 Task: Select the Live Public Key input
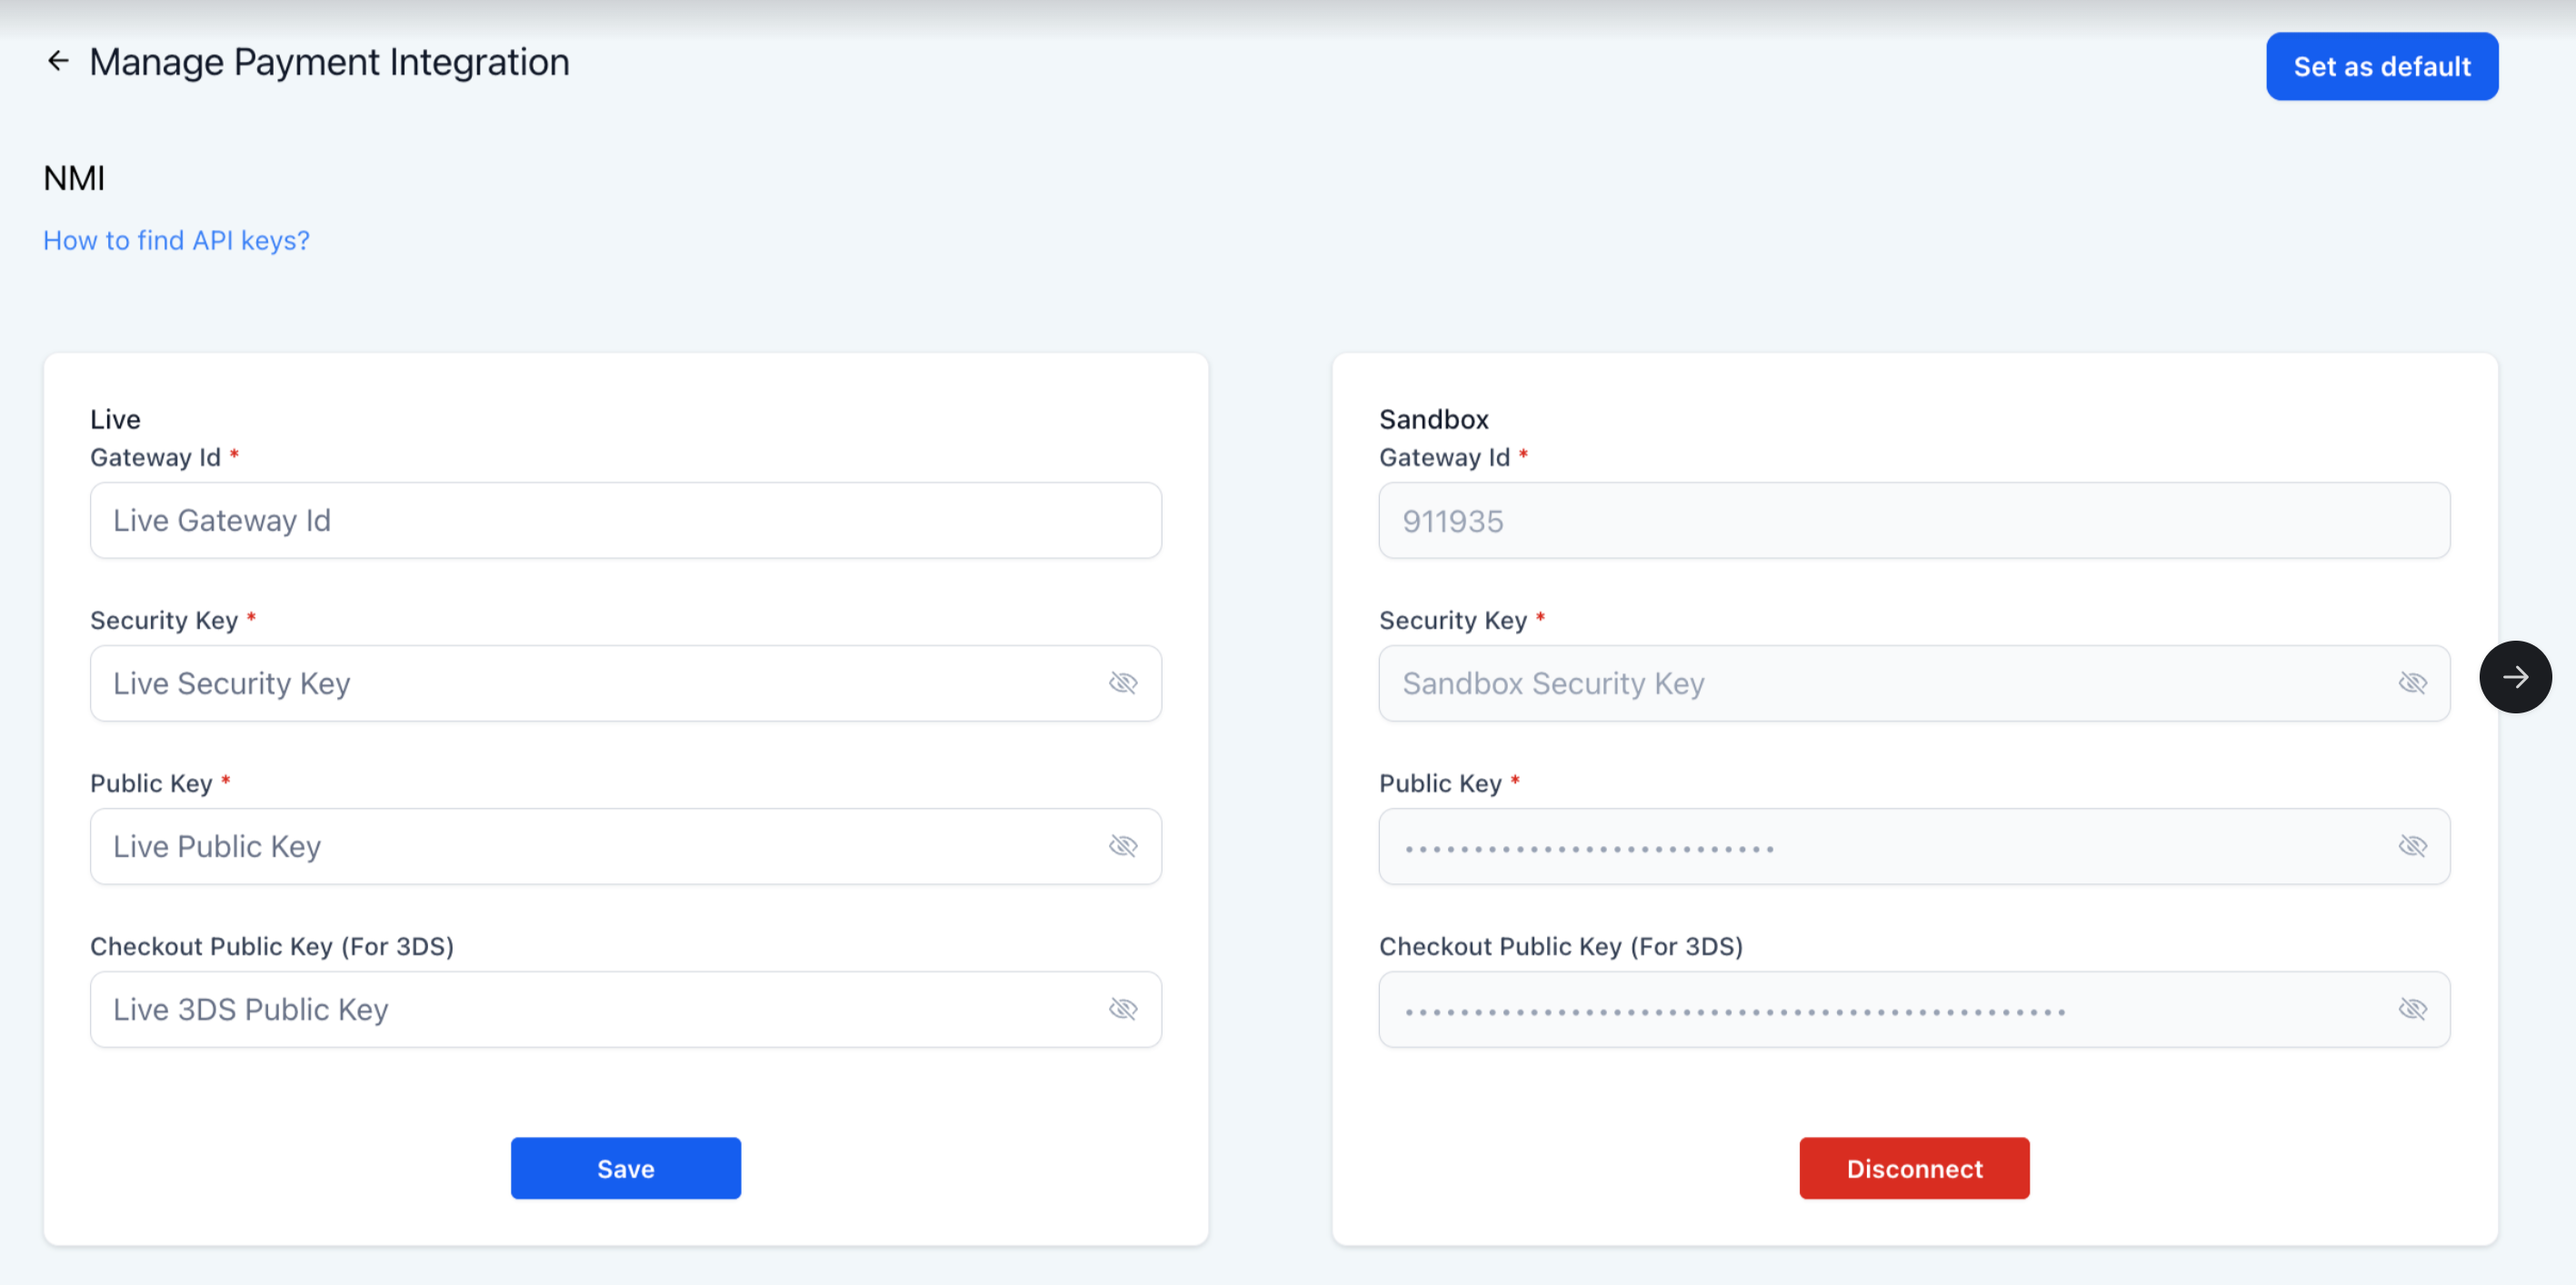click(590, 846)
